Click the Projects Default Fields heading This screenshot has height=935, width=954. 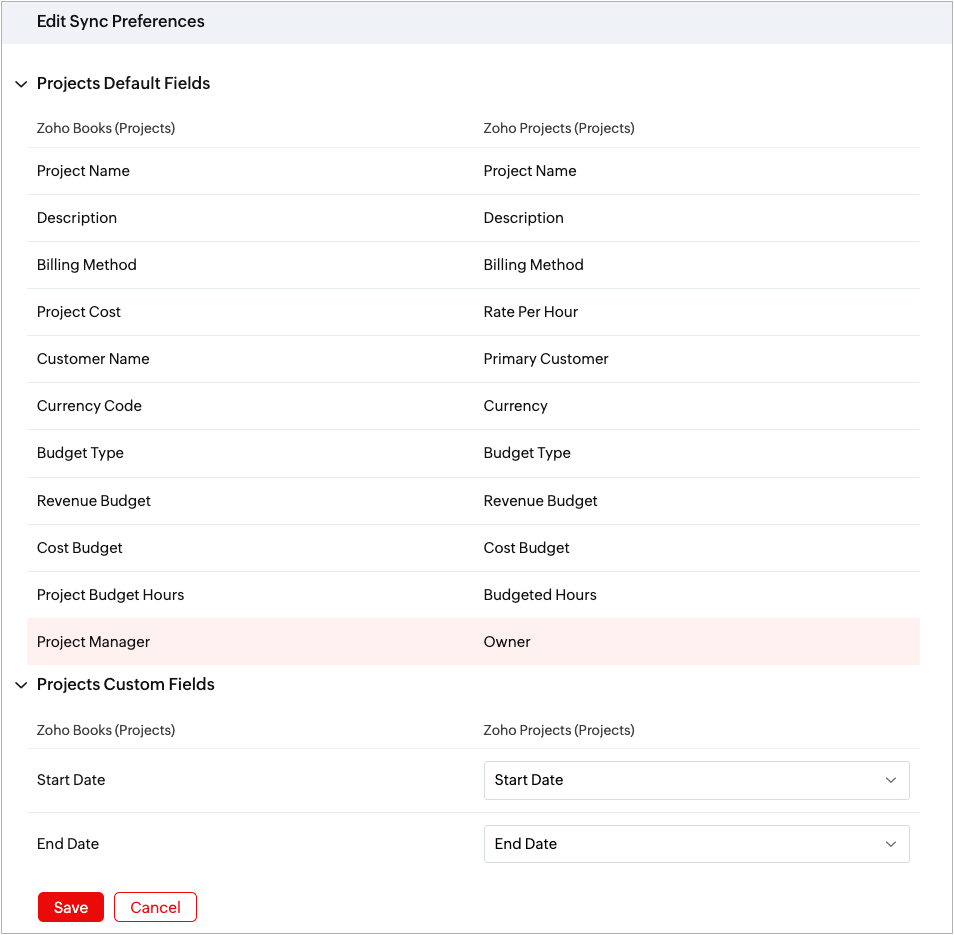point(124,83)
